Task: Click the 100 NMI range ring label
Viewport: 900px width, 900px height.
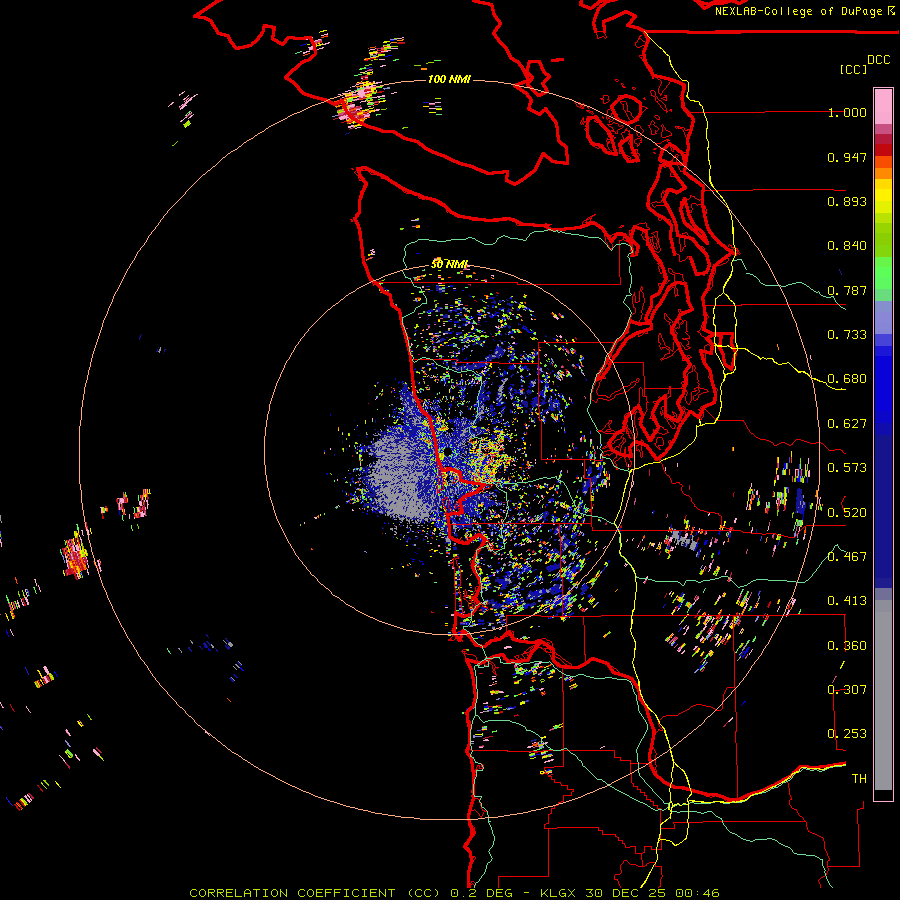Action: (449, 79)
